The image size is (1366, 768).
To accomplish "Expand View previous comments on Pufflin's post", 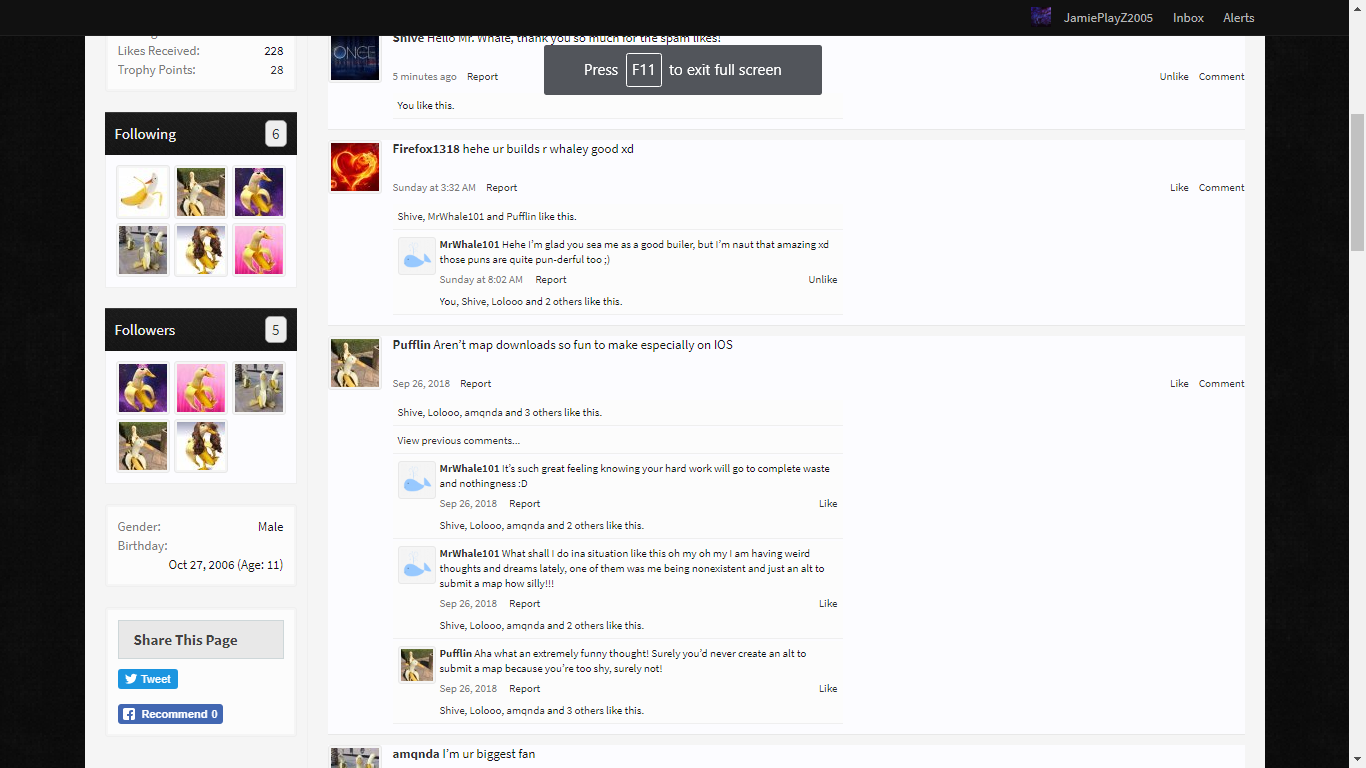I will pos(458,441).
